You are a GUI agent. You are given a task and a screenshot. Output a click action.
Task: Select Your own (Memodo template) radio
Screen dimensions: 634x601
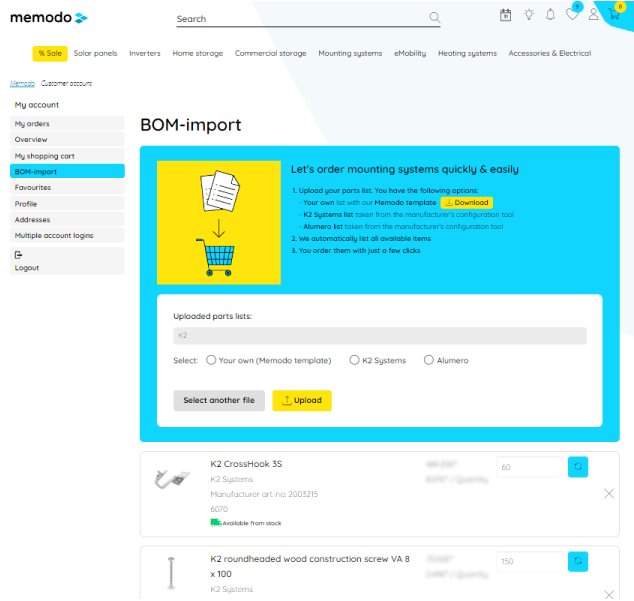pyautogui.click(x=211, y=360)
